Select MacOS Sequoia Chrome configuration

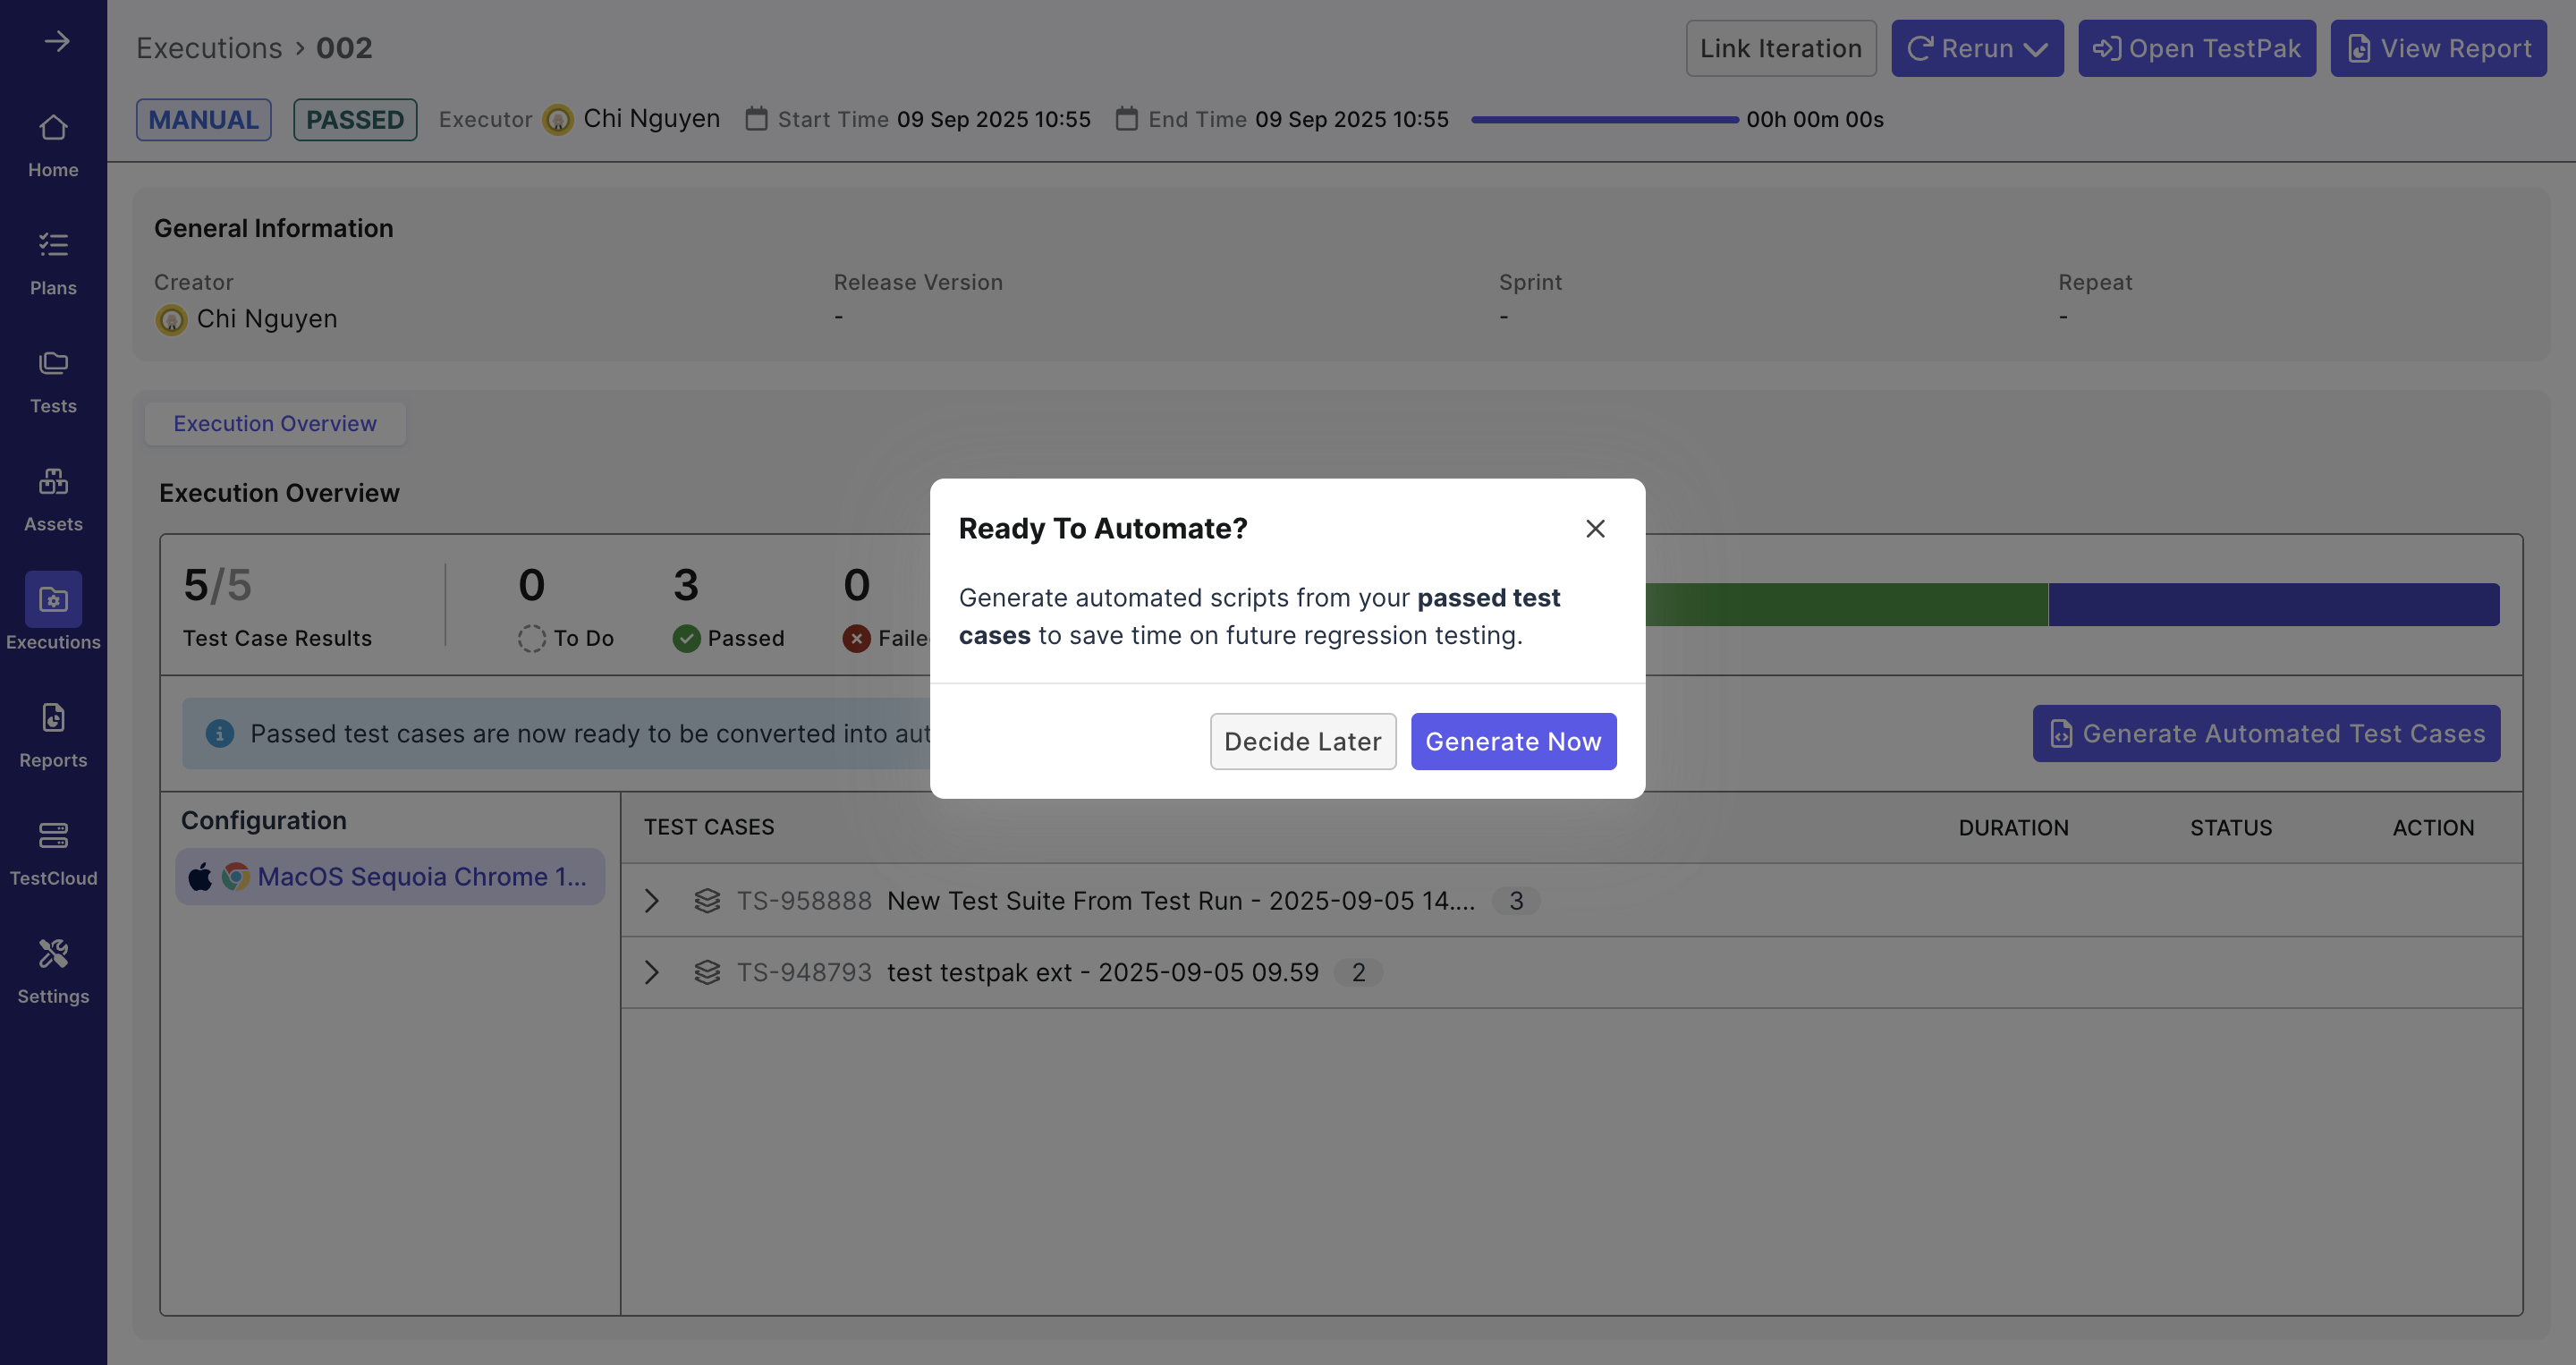pos(390,877)
